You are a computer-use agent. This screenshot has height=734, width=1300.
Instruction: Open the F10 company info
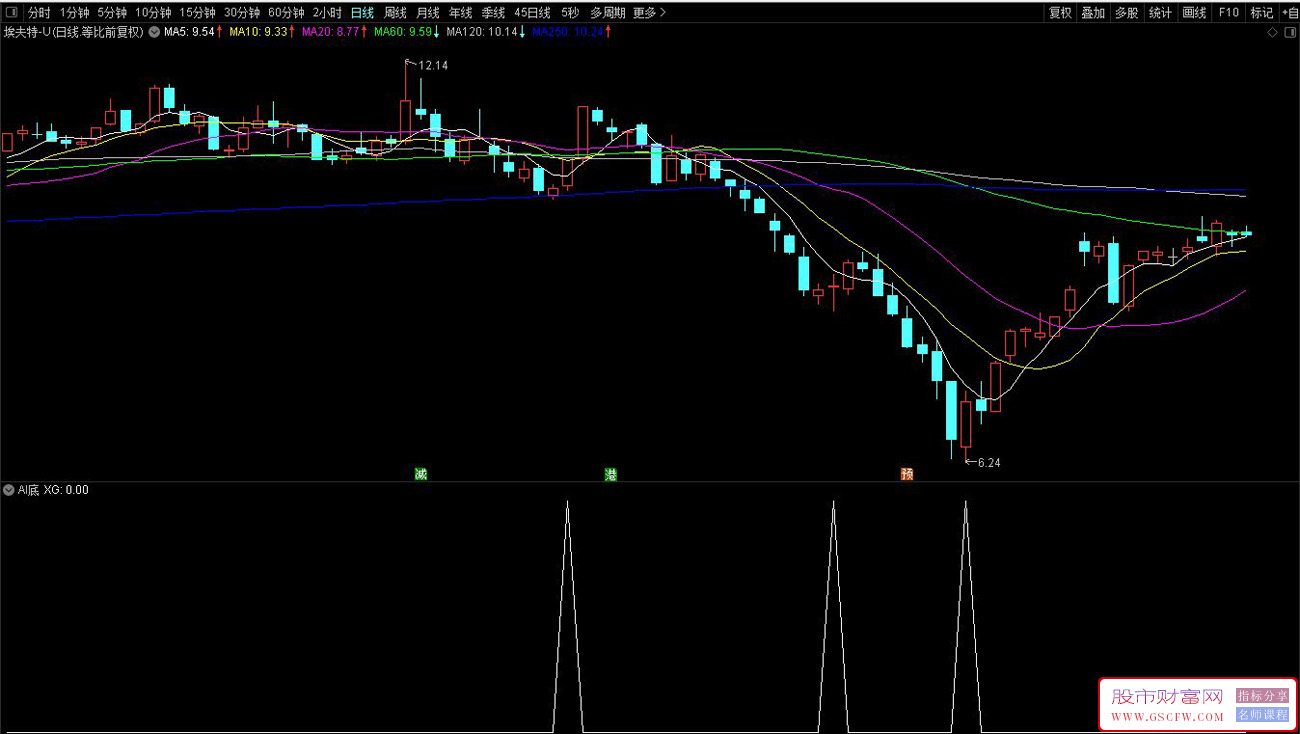[x=1229, y=13]
